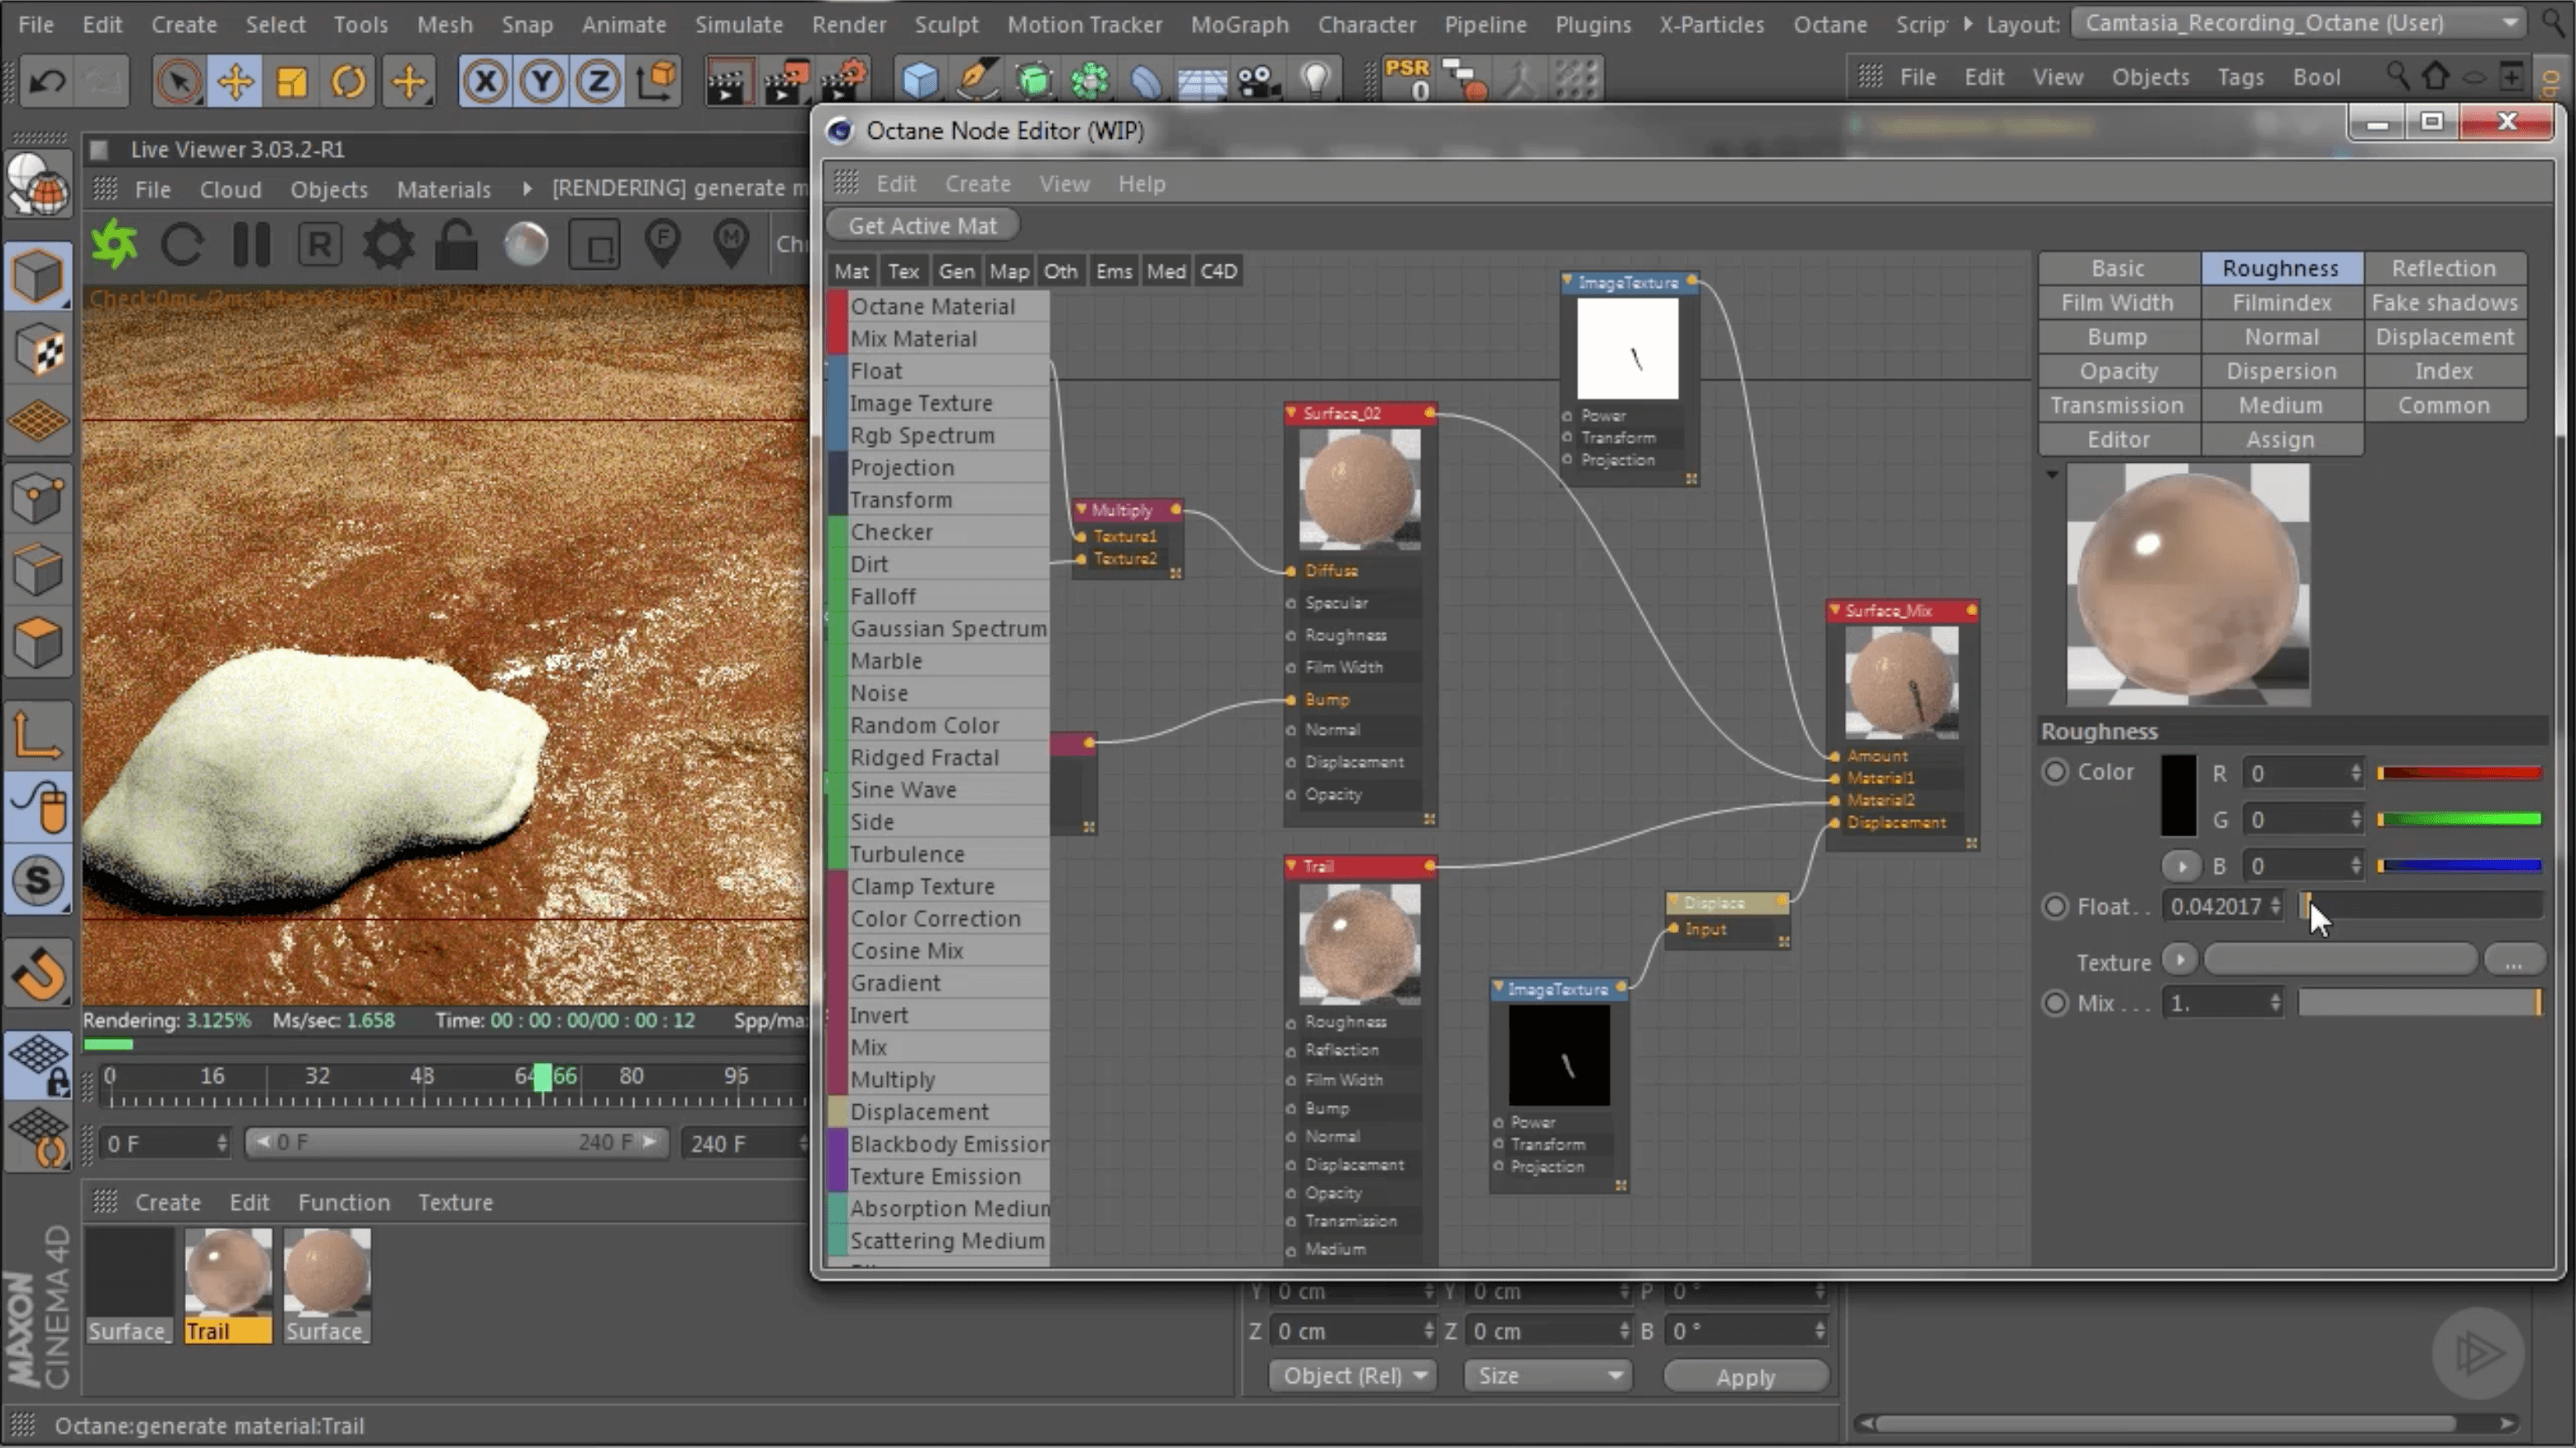Select the Float radio button under Roughness

[2055, 906]
